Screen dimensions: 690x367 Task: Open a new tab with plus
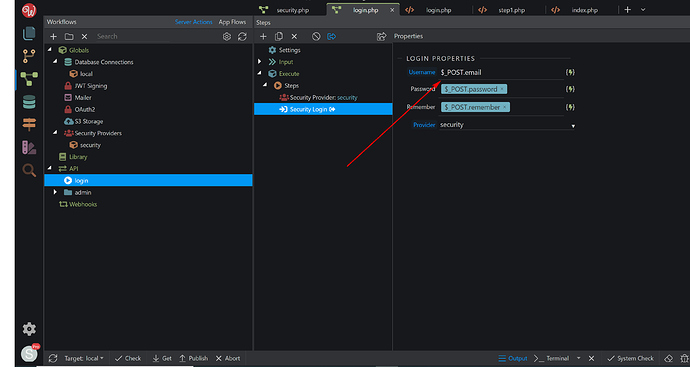(x=628, y=10)
